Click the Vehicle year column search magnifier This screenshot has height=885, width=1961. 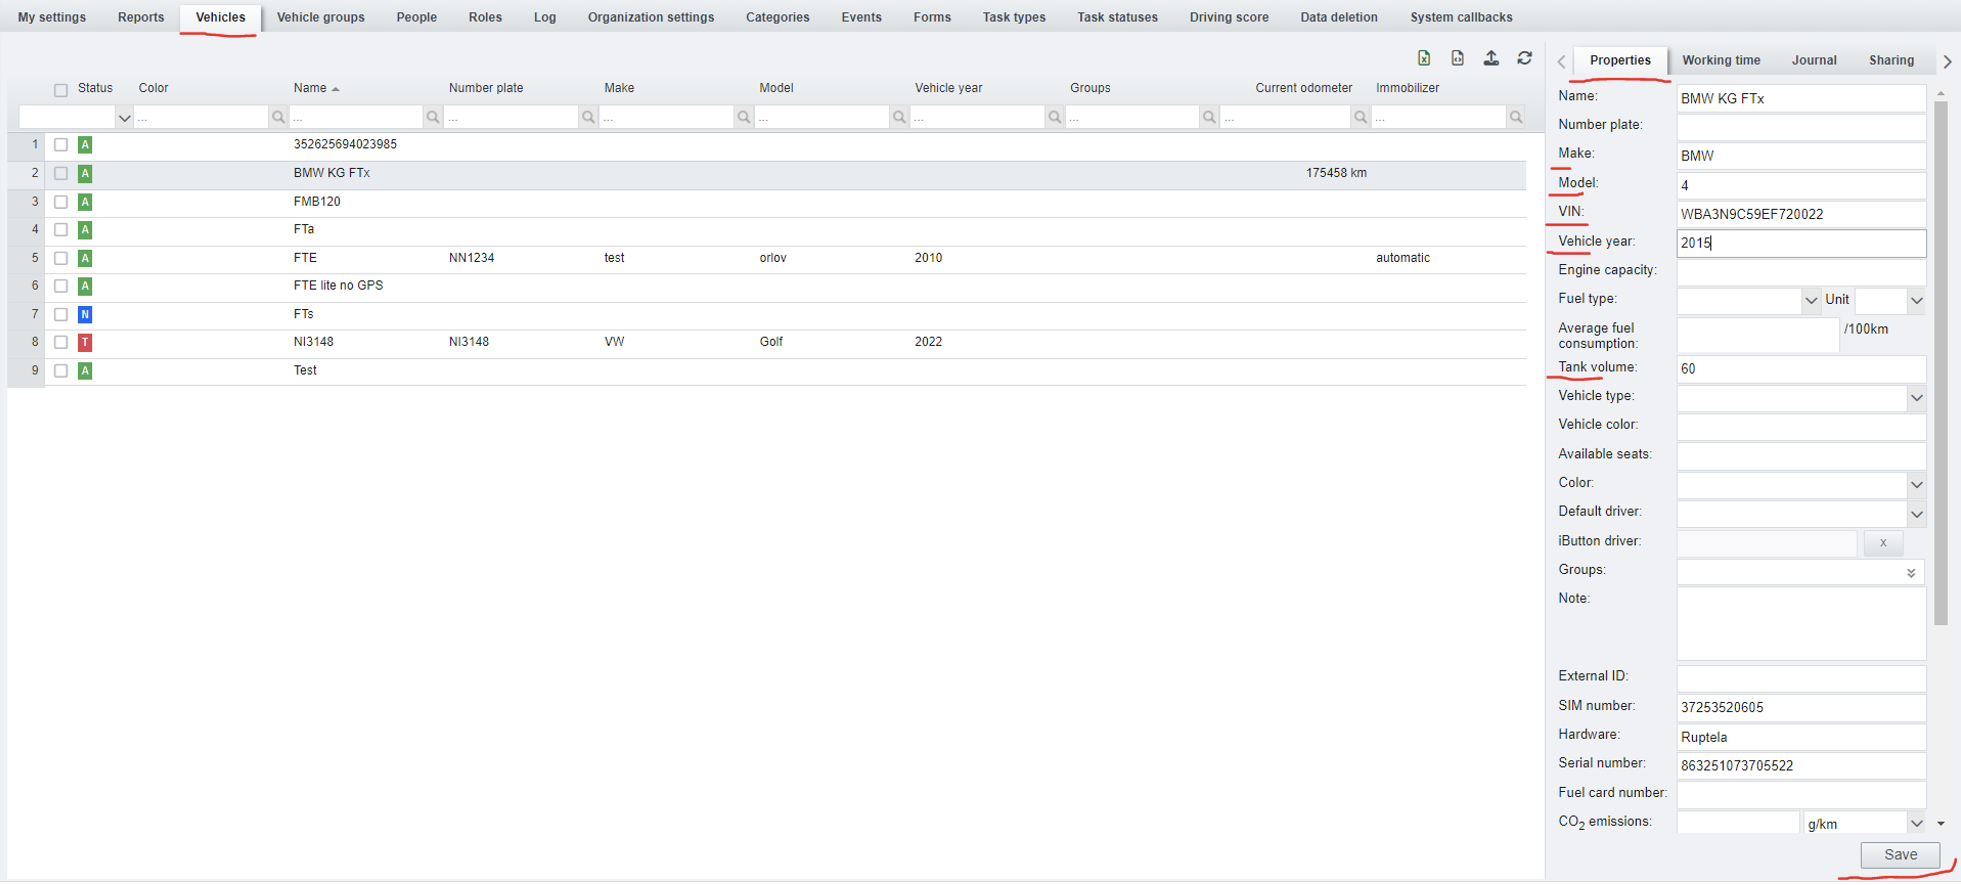coord(1054,117)
